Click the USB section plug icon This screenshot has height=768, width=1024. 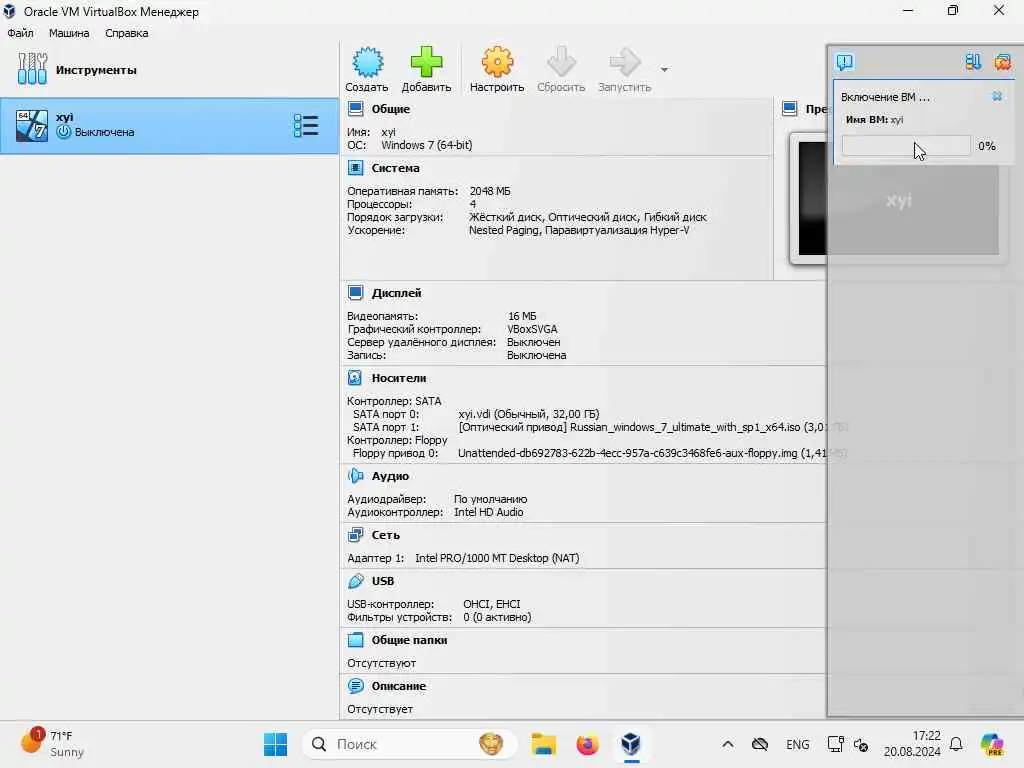[356, 581]
